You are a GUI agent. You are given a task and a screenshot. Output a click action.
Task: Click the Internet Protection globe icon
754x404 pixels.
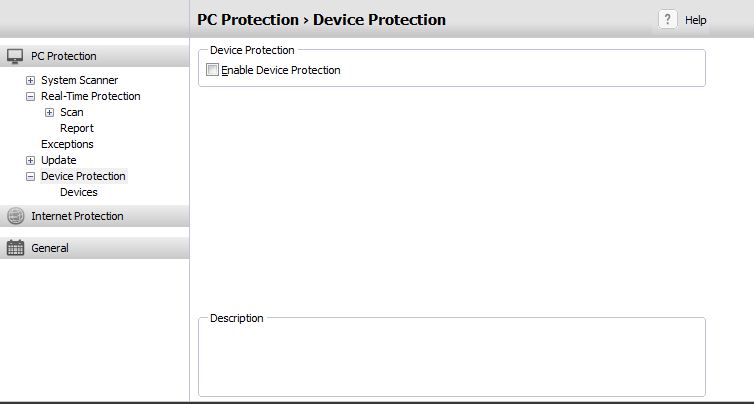coord(15,216)
